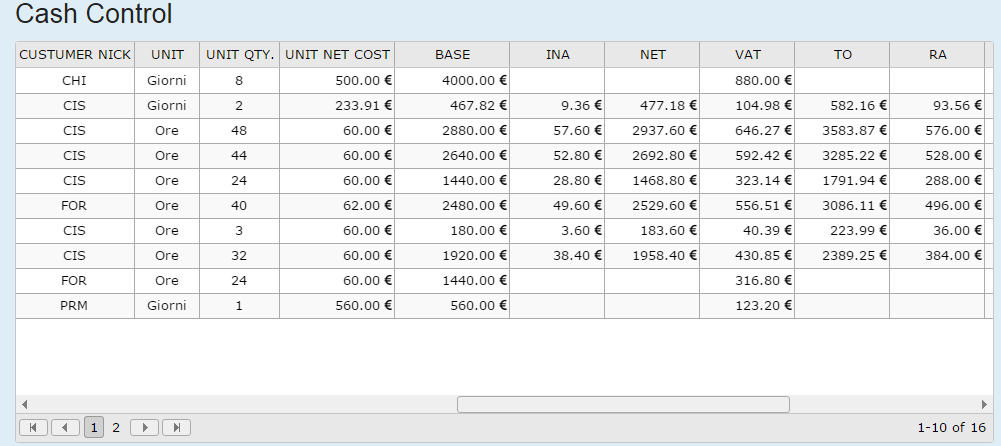Click the 3583.87 € TO cell

coord(842,130)
